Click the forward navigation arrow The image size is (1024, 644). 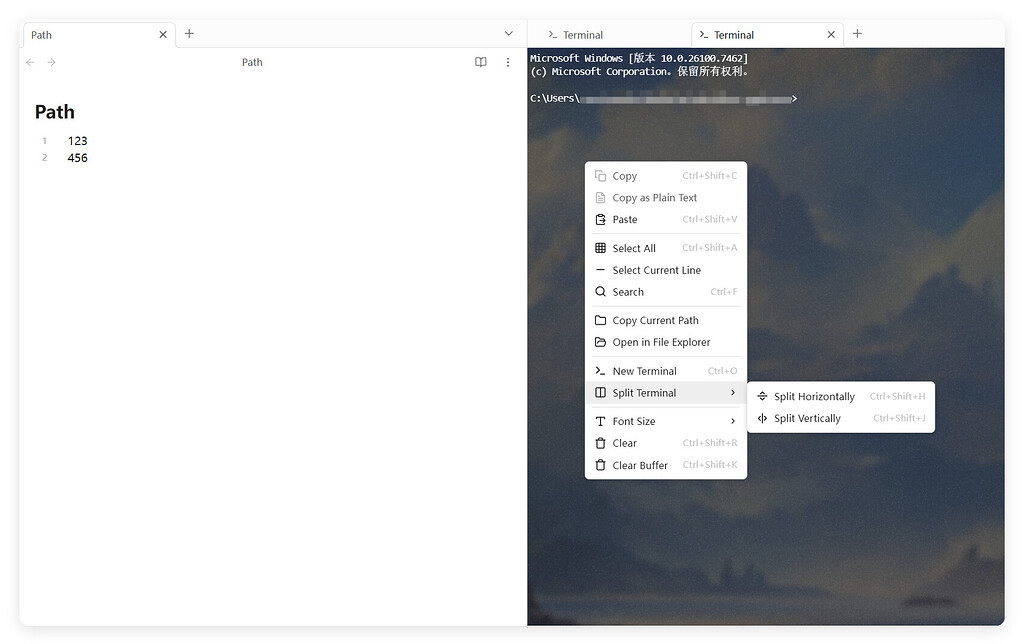click(51, 62)
